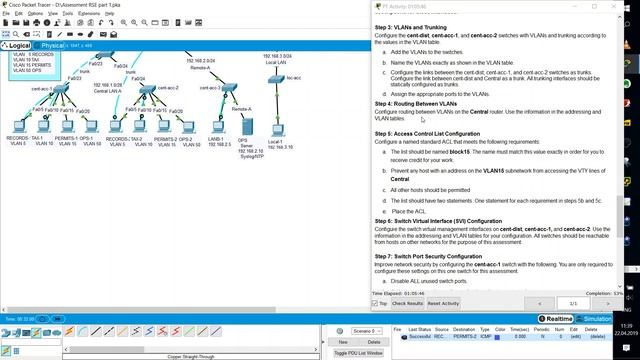The width and height of the screenshot is (640, 360).
Task: Click the Zoom In magnifier icon
Action: click(124, 23)
